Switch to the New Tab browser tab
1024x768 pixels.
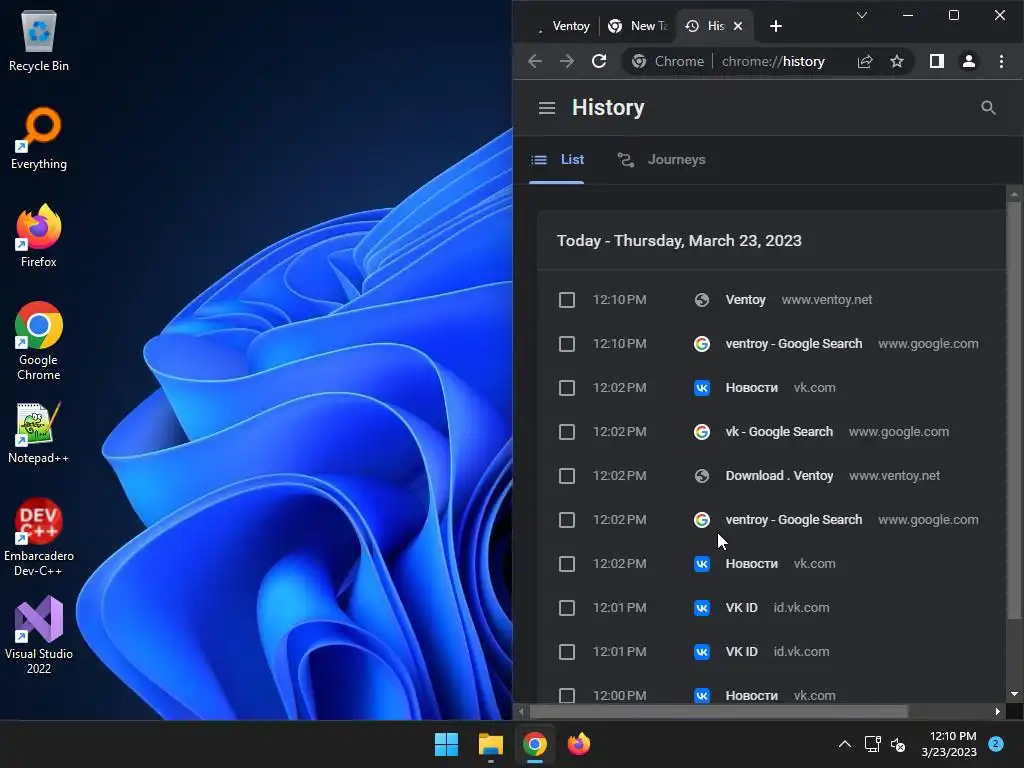[638, 26]
